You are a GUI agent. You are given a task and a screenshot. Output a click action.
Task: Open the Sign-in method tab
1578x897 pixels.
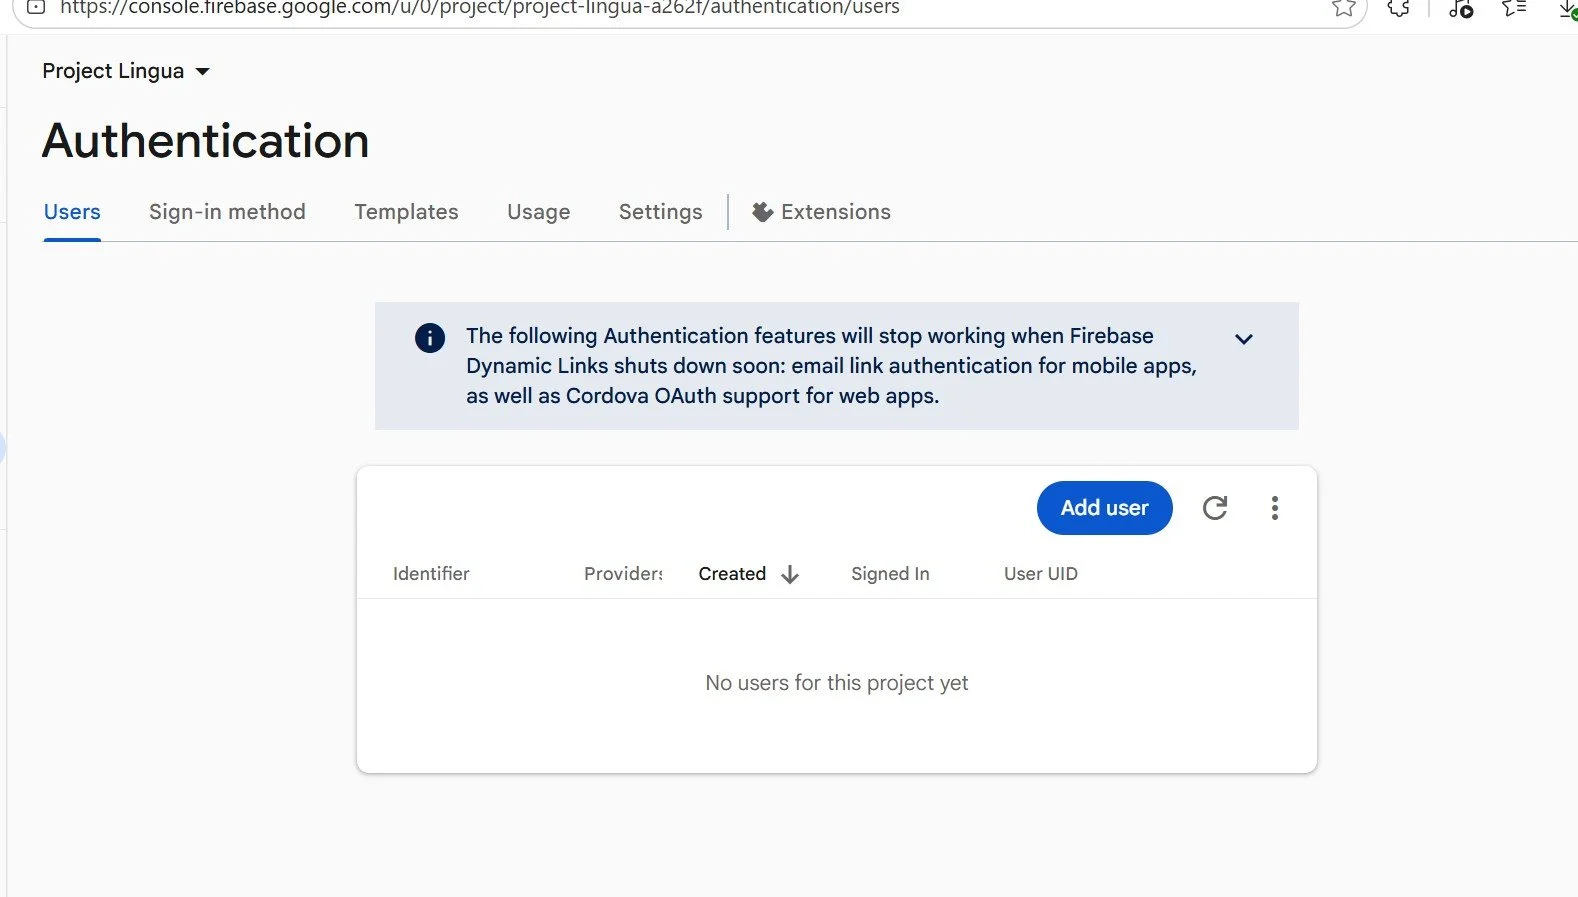pyautogui.click(x=227, y=212)
